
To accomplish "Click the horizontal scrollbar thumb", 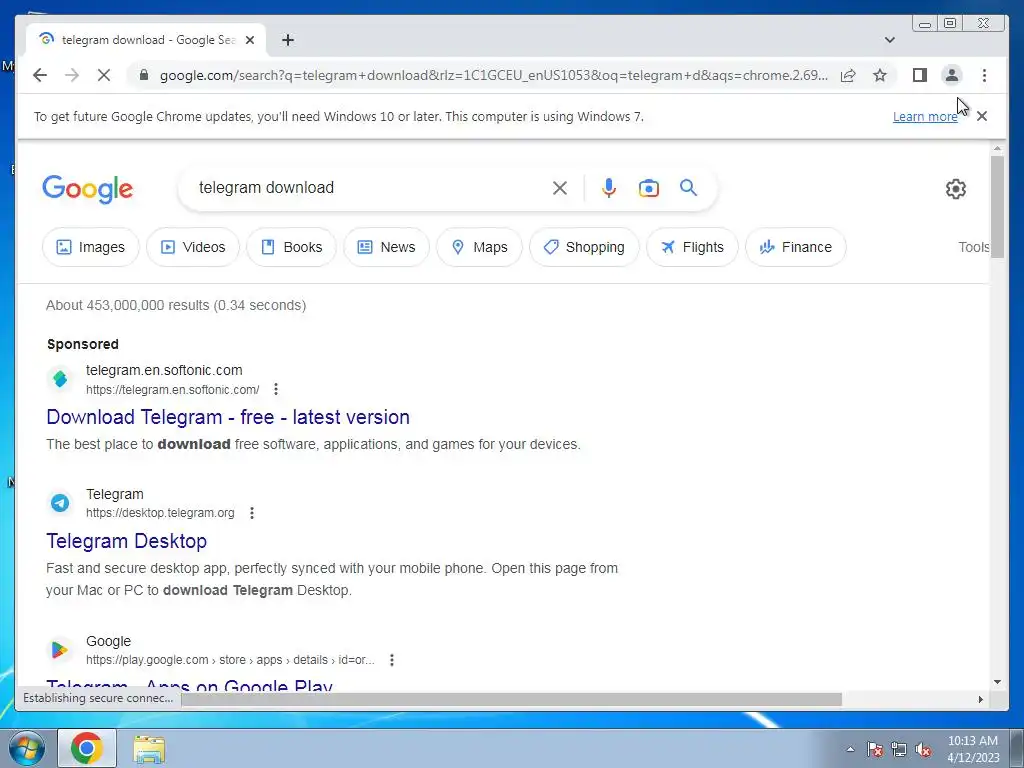I will 511,699.
